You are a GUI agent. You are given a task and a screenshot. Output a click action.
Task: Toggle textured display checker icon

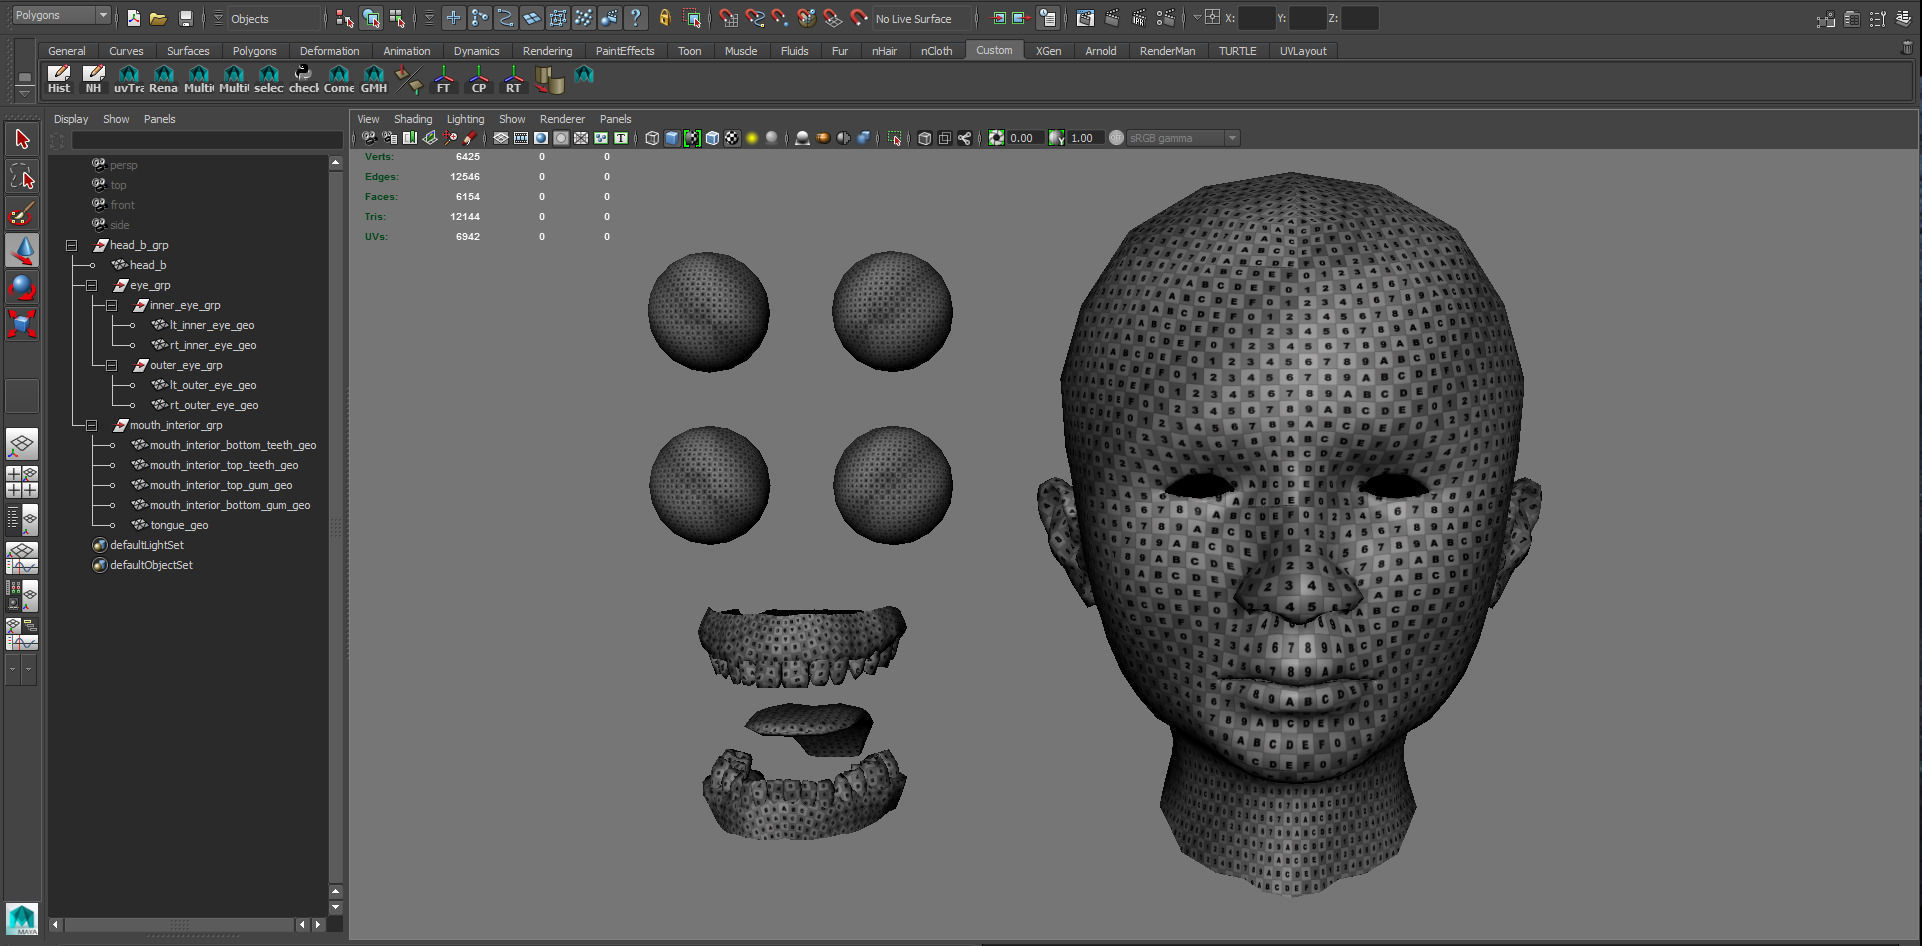pos(732,138)
